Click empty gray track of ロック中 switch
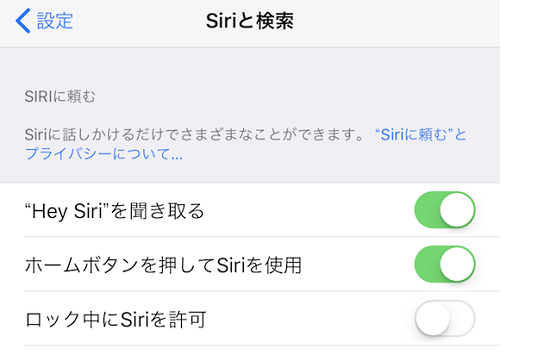The width and height of the screenshot is (540, 361). pyautogui.click(x=463, y=319)
